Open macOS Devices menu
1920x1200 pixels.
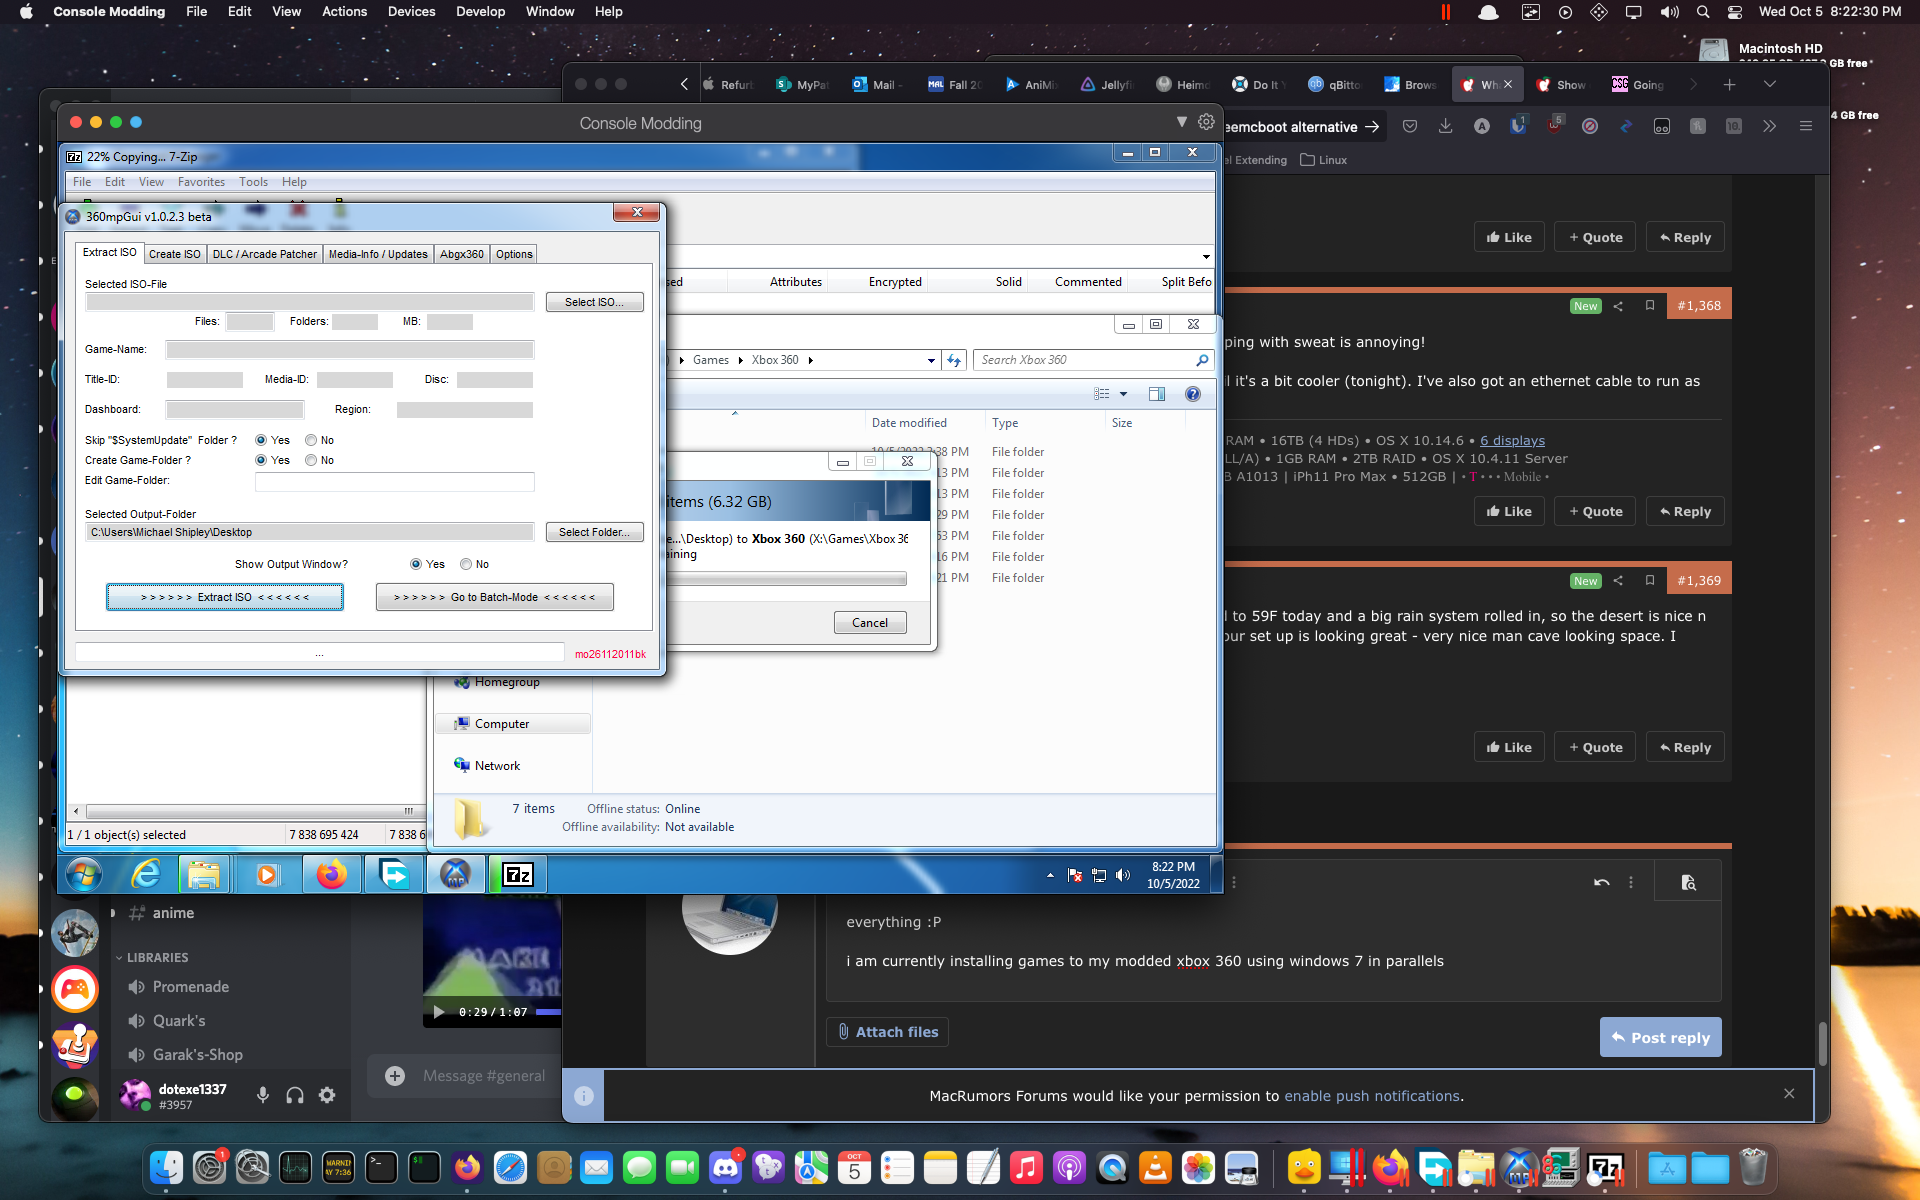411,12
